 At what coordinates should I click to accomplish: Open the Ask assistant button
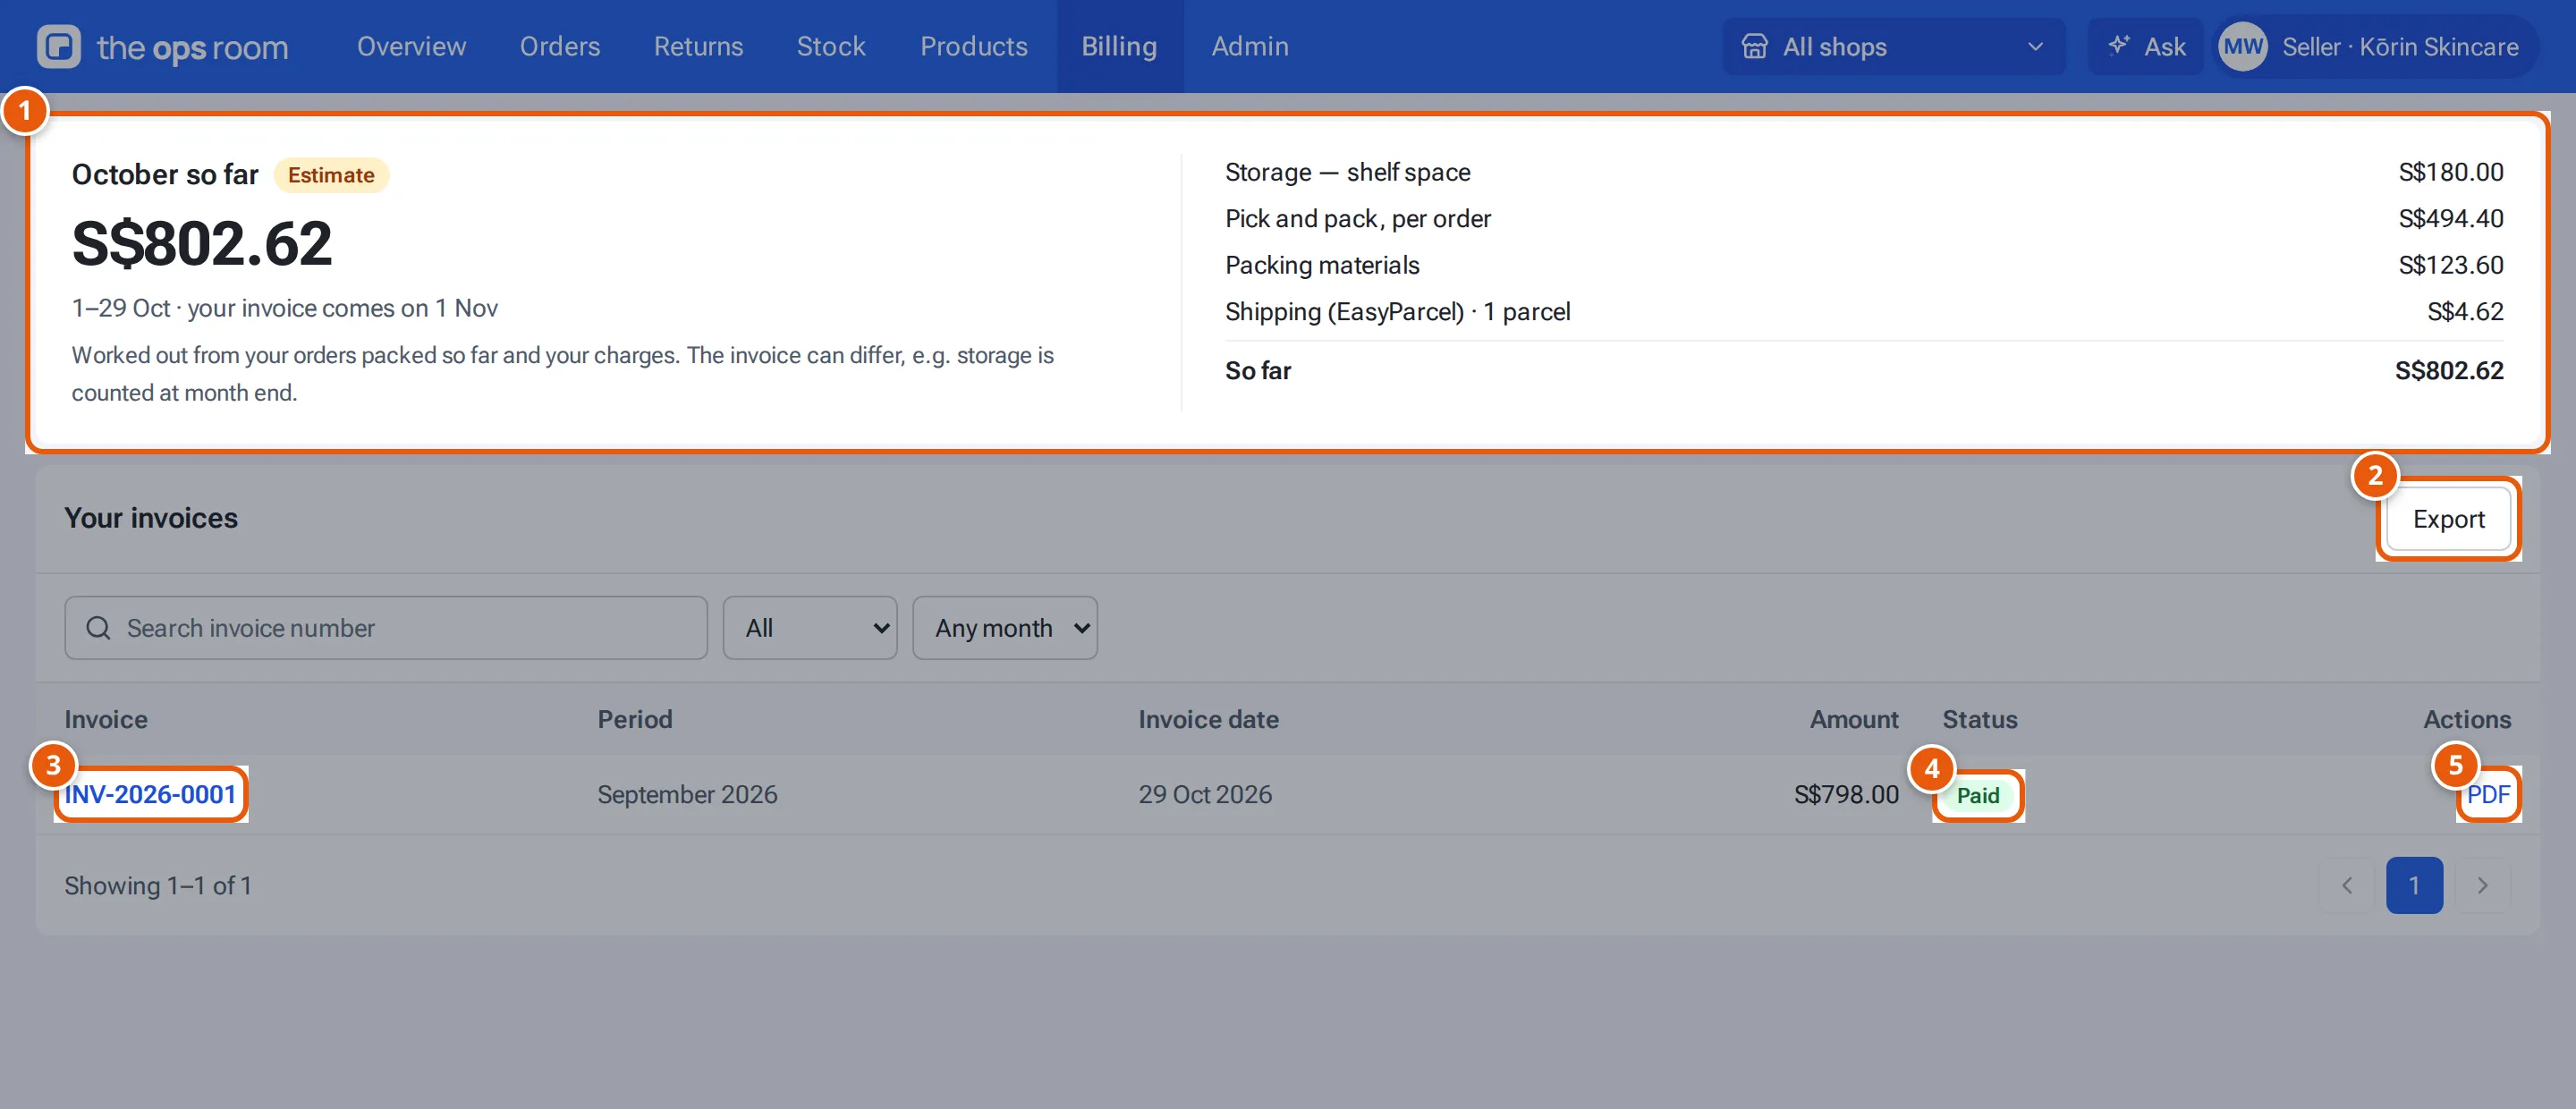[x=2146, y=46]
